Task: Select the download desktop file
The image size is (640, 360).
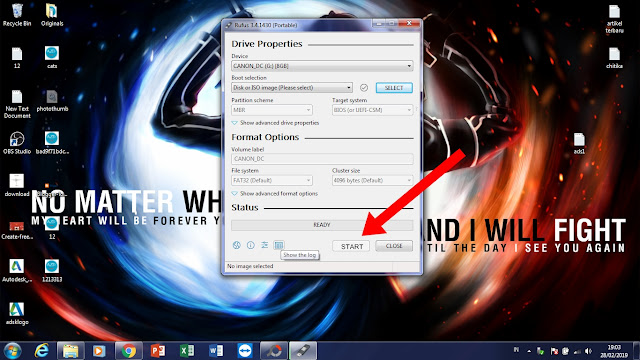Action: point(17,185)
